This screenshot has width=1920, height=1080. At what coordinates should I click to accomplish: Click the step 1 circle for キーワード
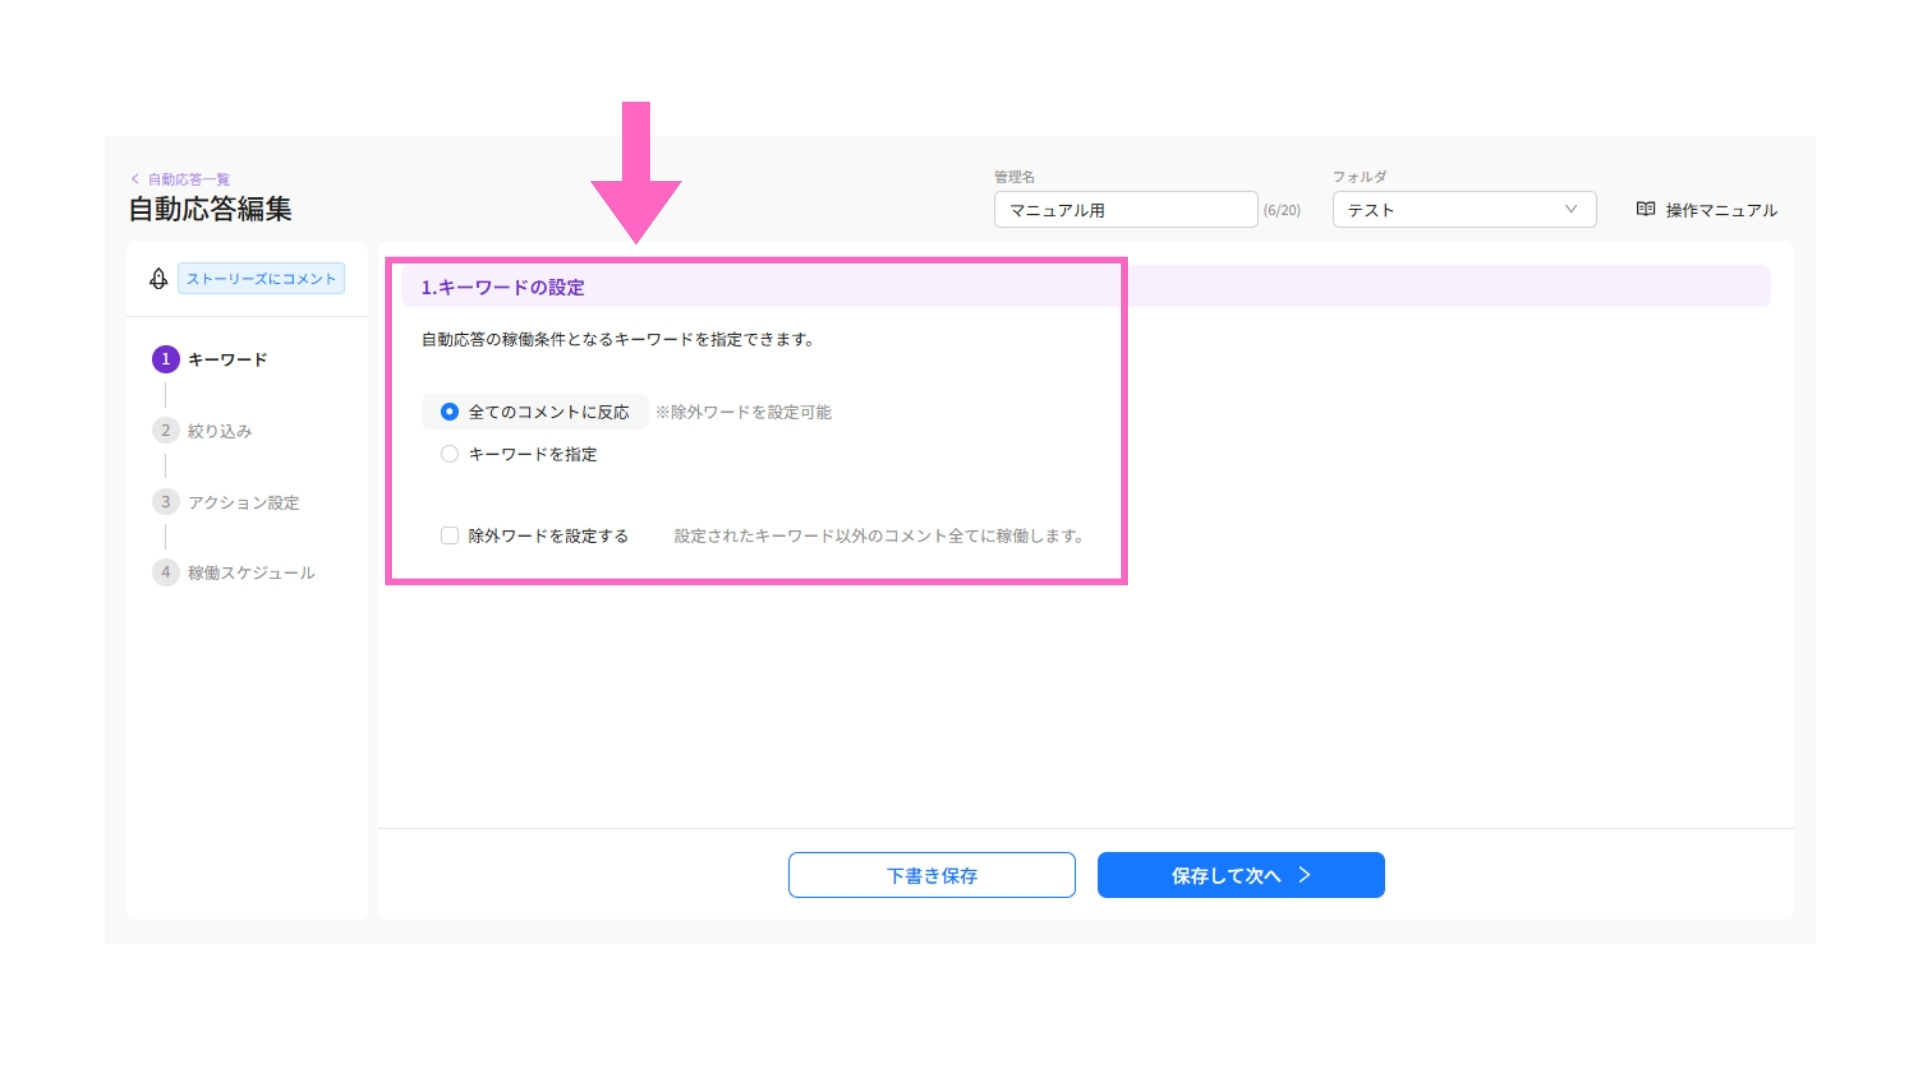(166, 359)
